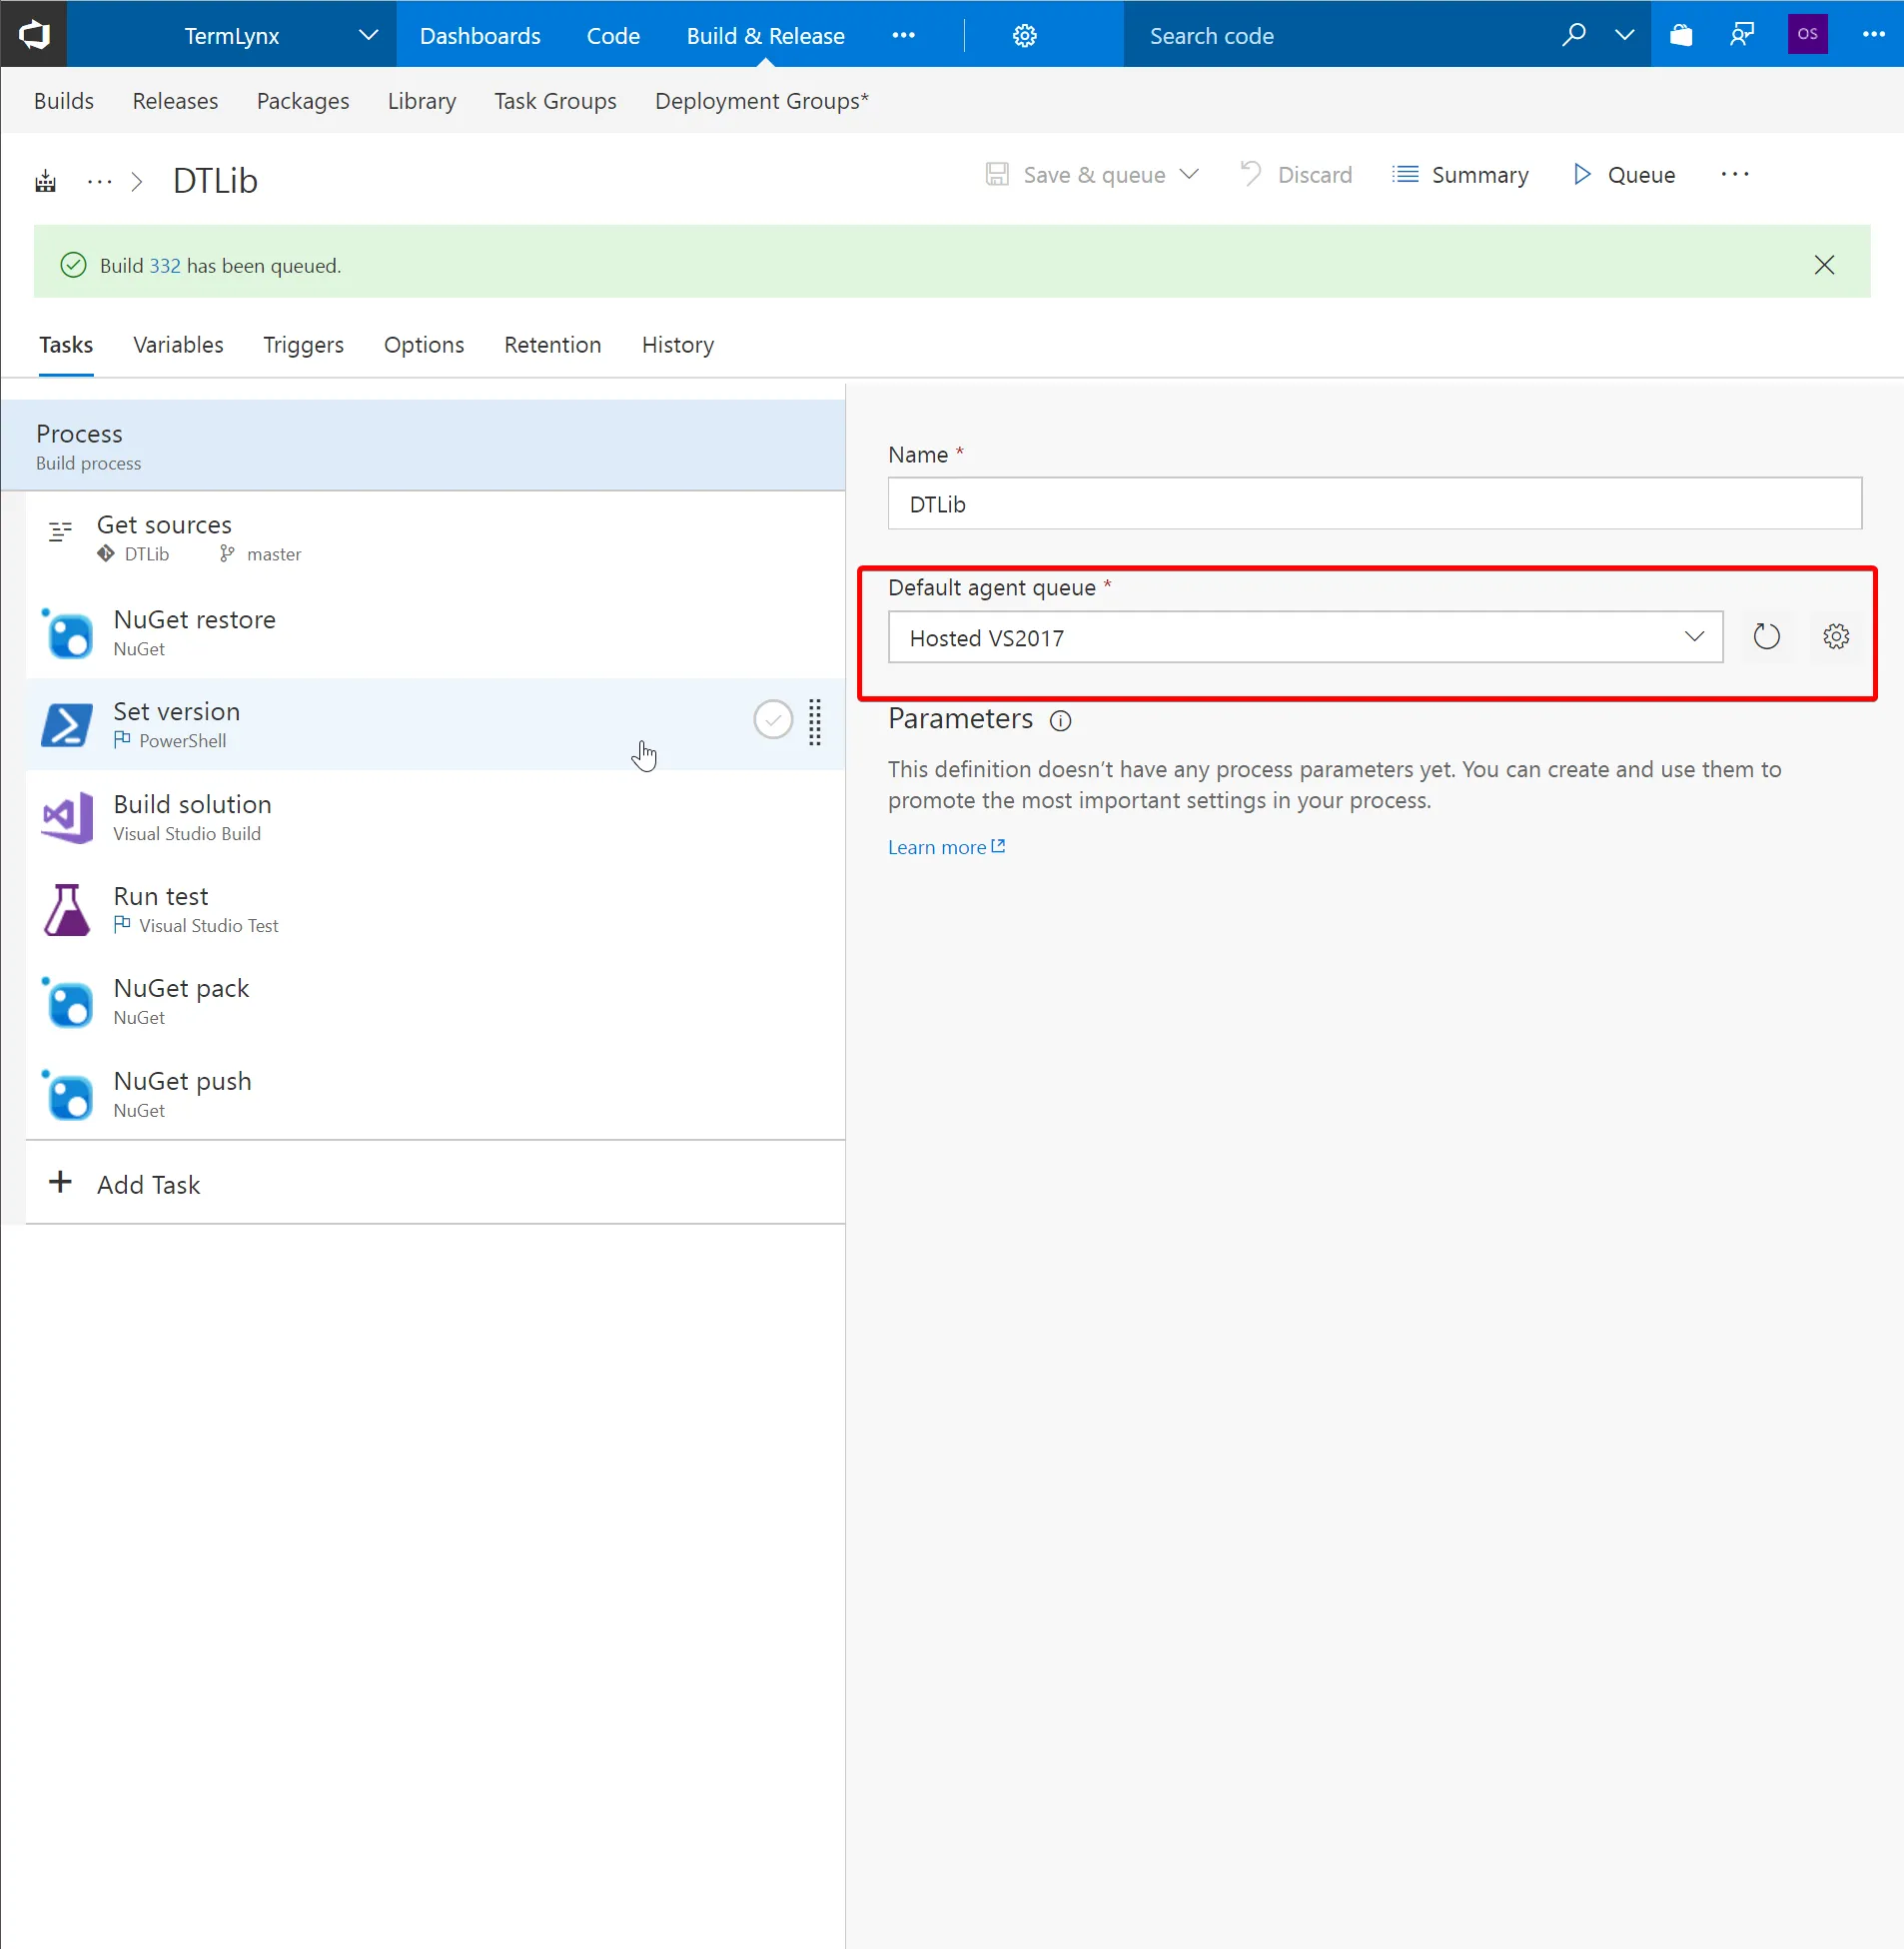Refresh the default agent queue list
The width and height of the screenshot is (1904, 1949).
tap(1766, 637)
